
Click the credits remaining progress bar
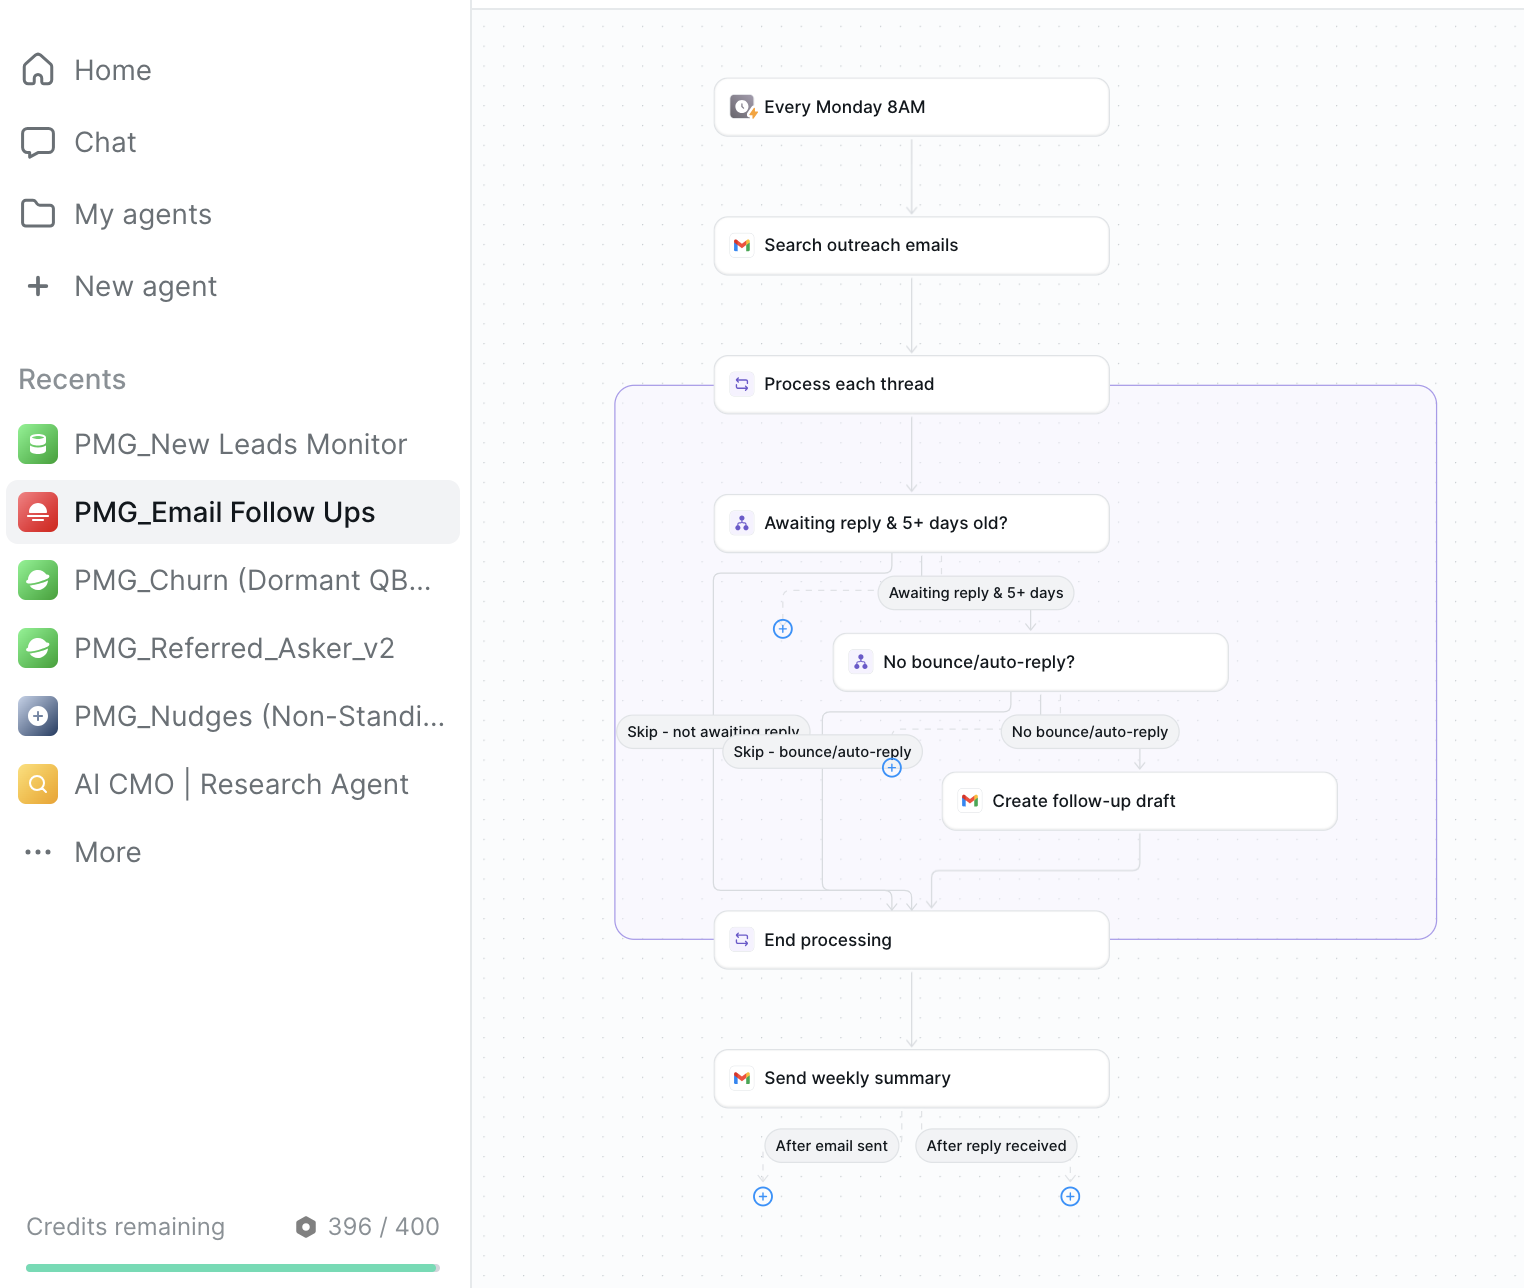point(232,1265)
